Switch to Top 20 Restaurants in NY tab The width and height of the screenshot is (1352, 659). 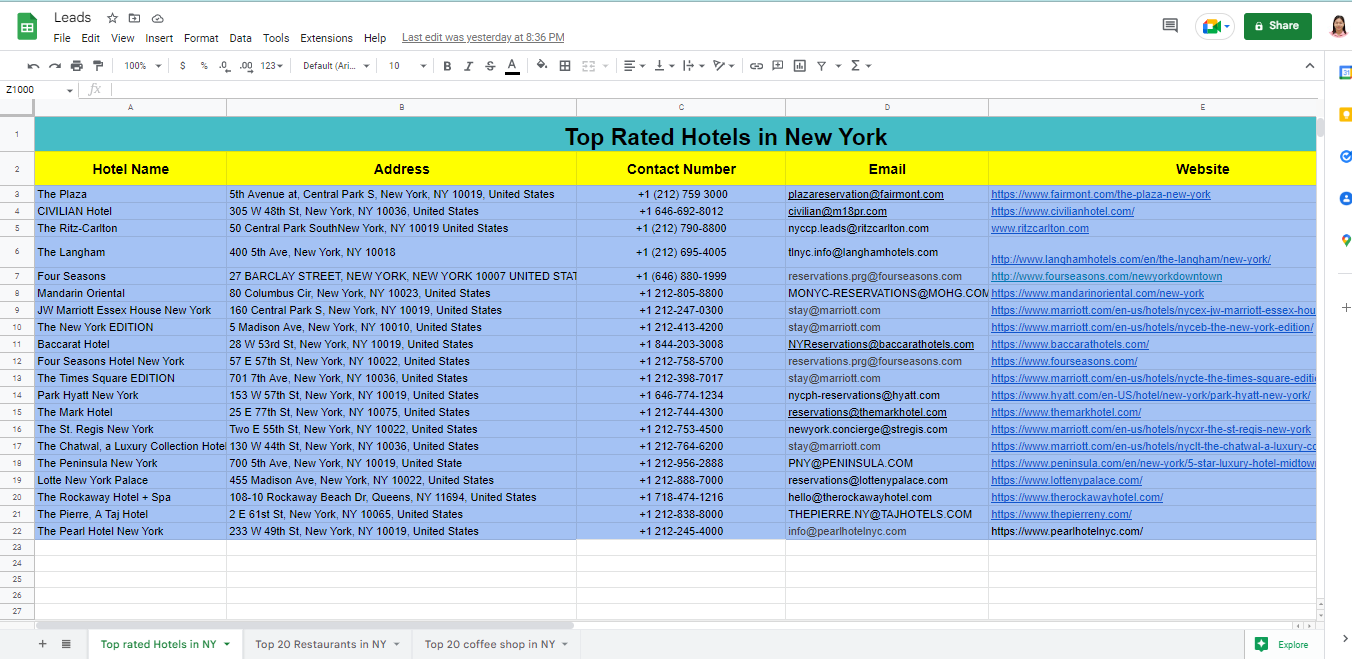click(327, 644)
